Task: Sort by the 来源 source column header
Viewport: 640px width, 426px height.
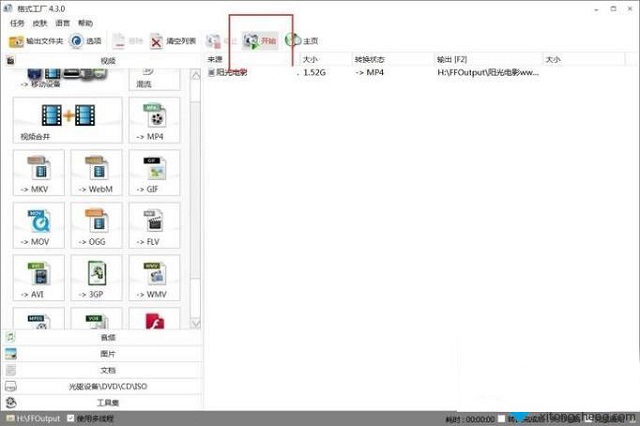Action: pyautogui.click(x=252, y=59)
